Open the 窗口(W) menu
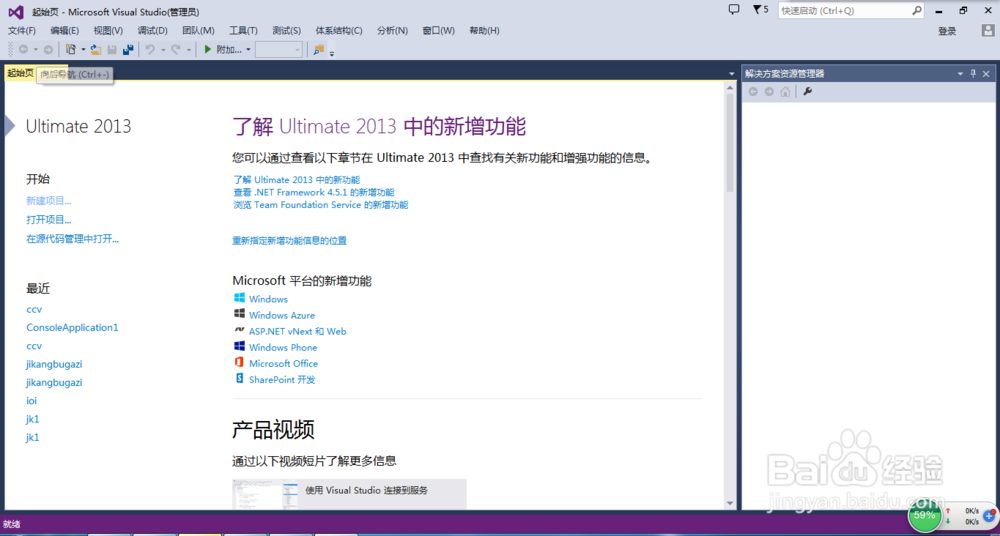This screenshot has height=536, width=1000. (x=438, y=31)
